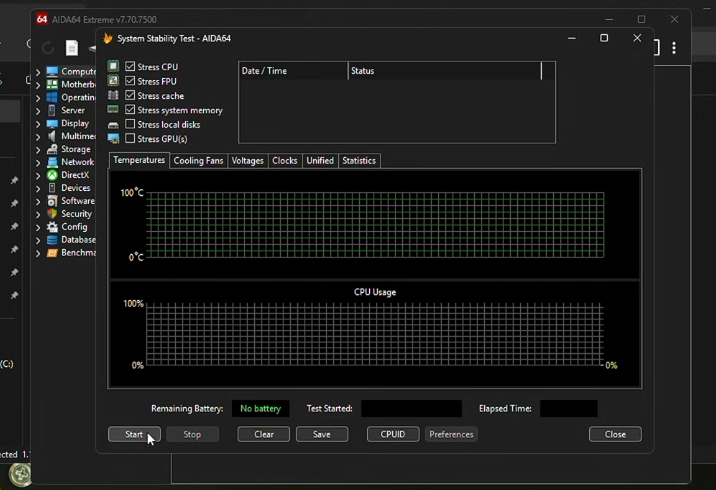Uncheck Stress system memory checkbox
Viewport: 716px width, 490px height.
pos(130,110)
